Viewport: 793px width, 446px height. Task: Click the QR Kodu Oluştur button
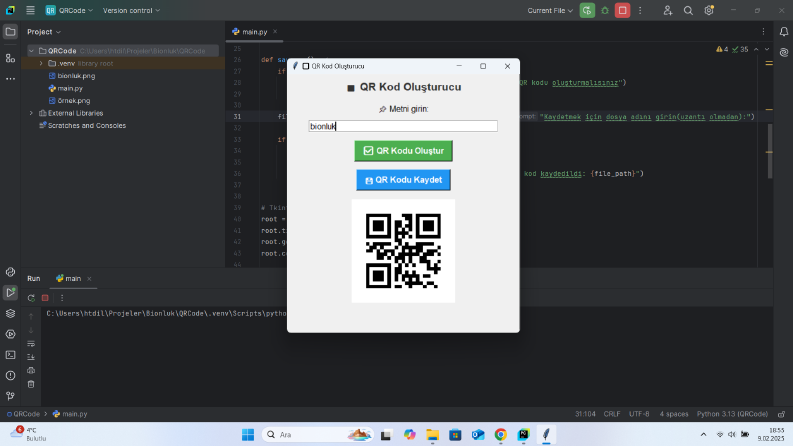pos(404,151)
